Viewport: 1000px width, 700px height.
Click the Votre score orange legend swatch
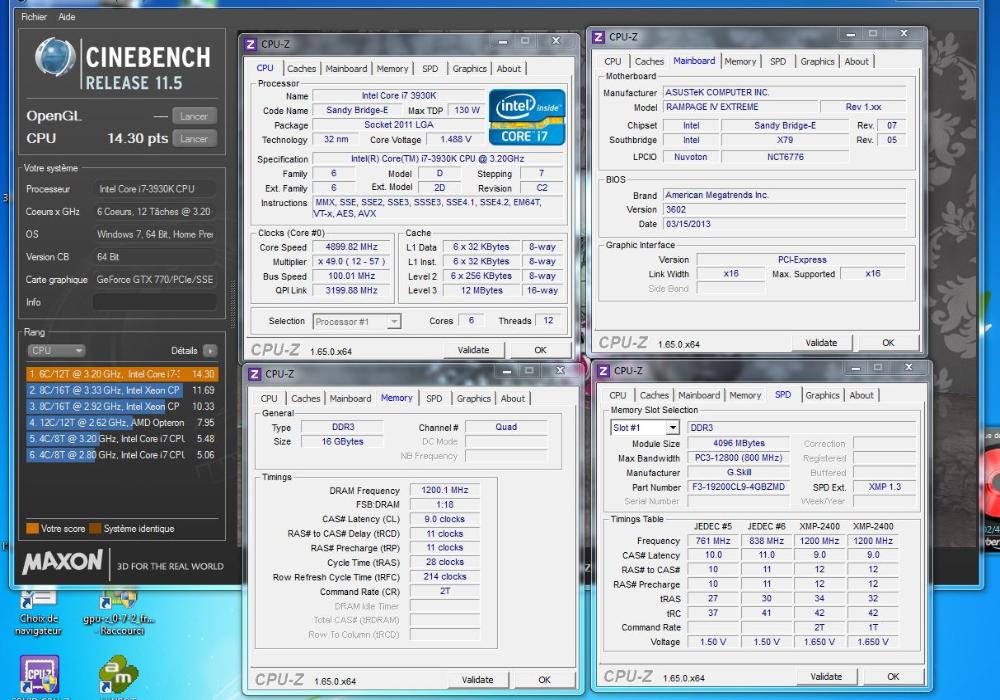33,529
